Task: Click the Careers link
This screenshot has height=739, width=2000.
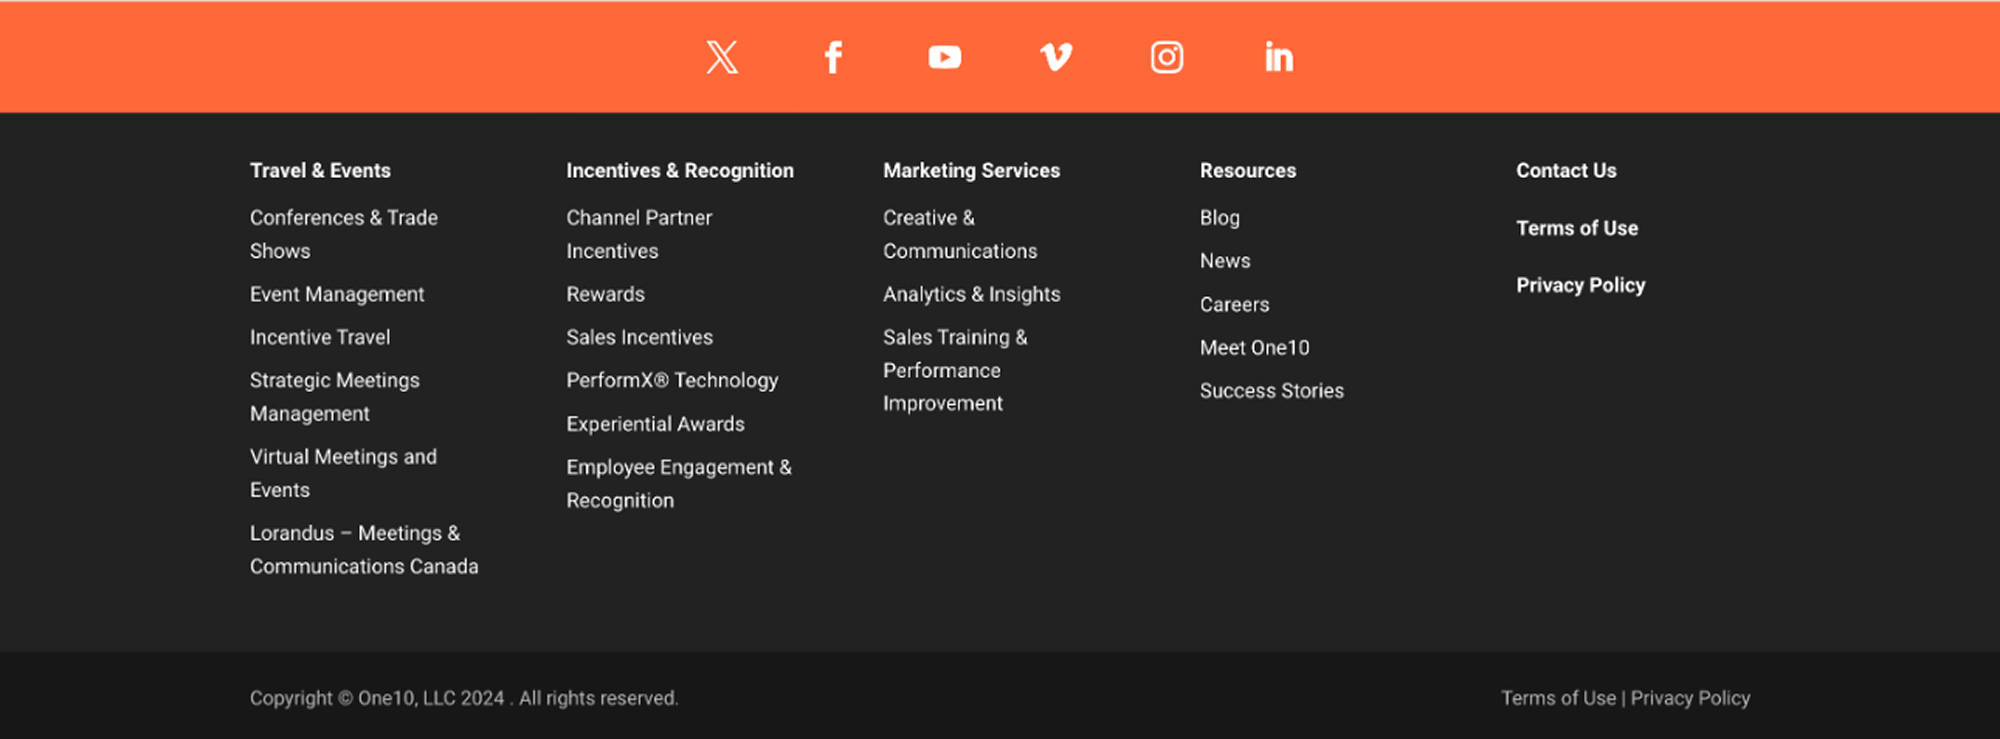Action: point(1234,304)
